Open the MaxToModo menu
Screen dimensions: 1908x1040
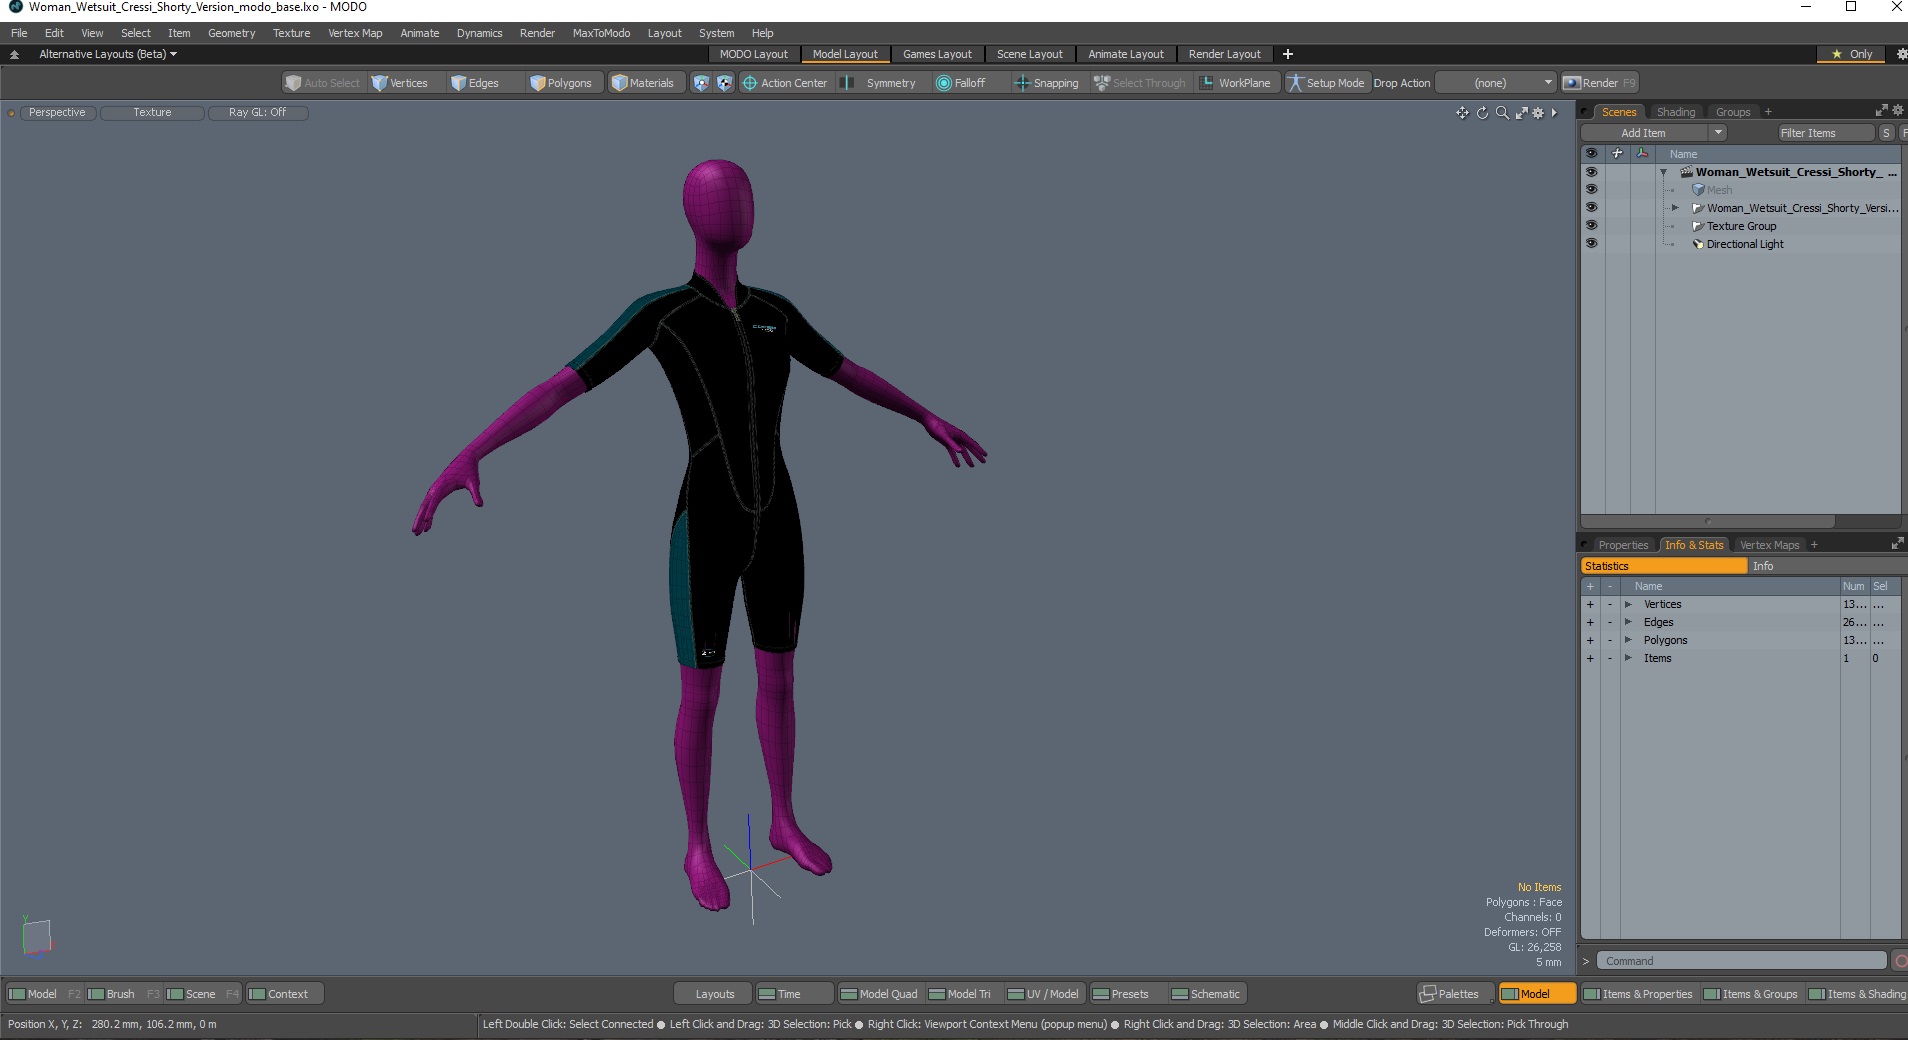(601, 33)
